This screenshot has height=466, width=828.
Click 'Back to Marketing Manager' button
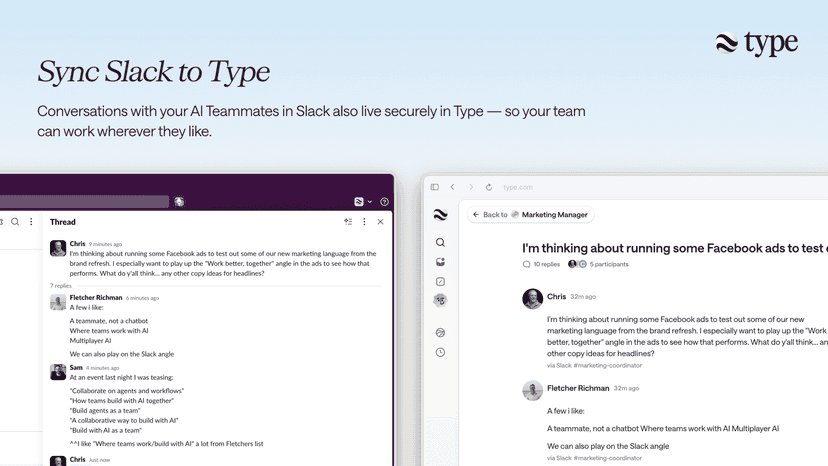pyautogui.click(x=530, y=215)
